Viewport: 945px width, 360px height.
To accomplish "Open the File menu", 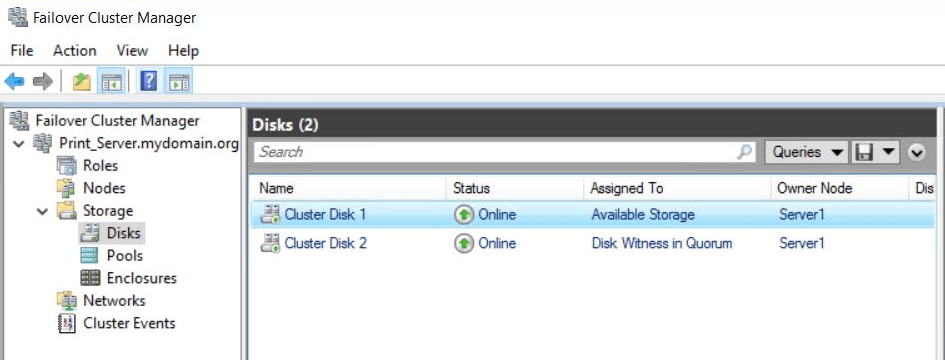I will click(22, 51).
